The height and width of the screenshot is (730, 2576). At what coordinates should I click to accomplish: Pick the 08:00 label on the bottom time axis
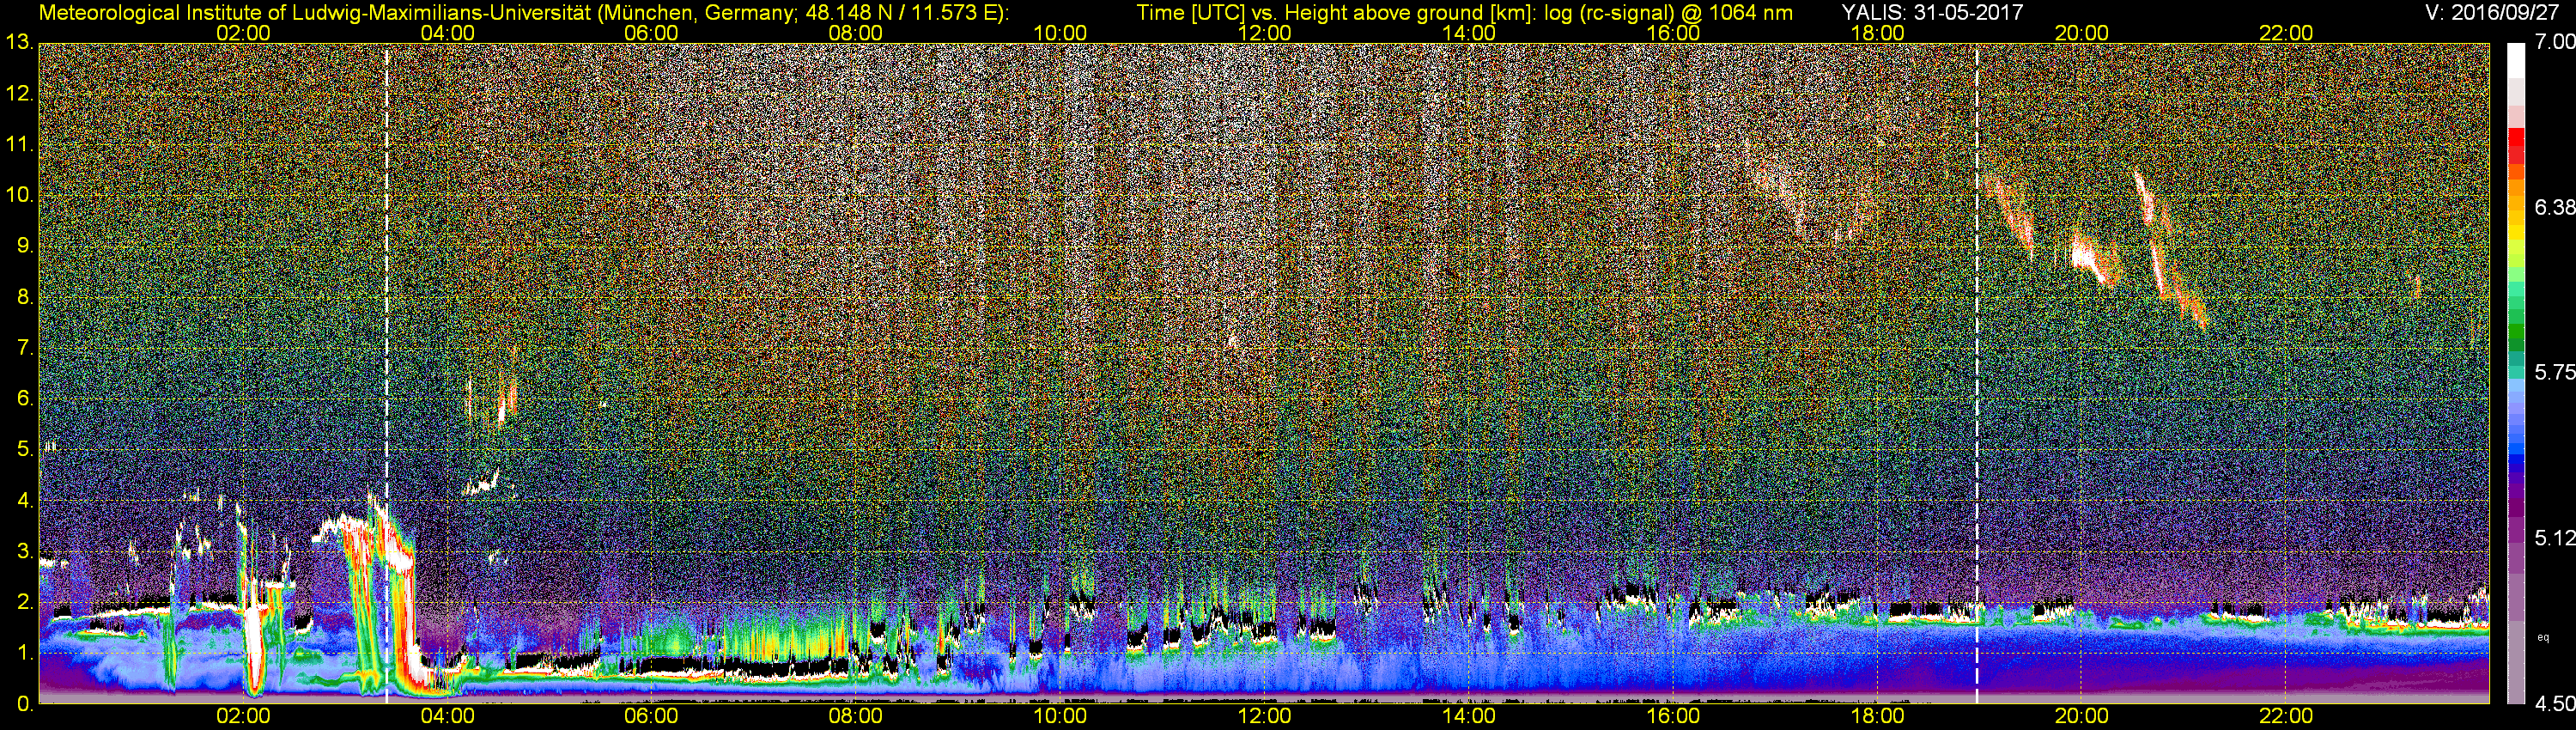coord(856,716)
